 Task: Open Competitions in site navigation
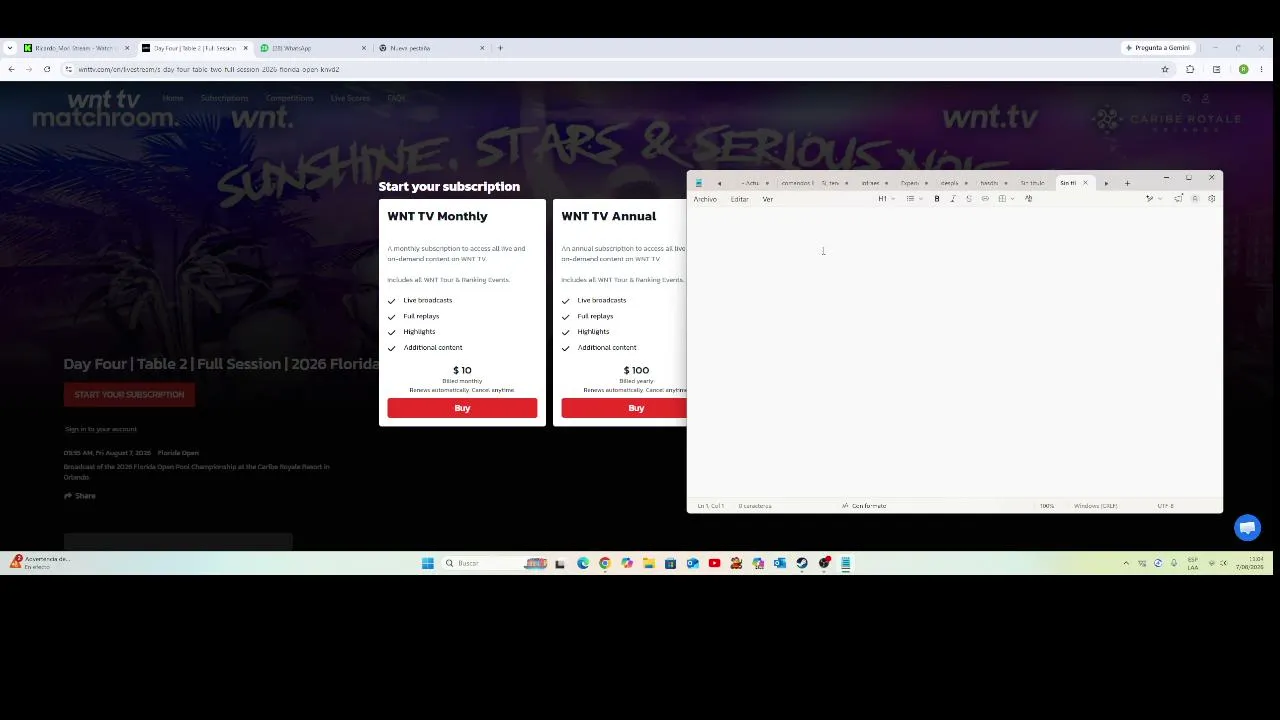289,98
